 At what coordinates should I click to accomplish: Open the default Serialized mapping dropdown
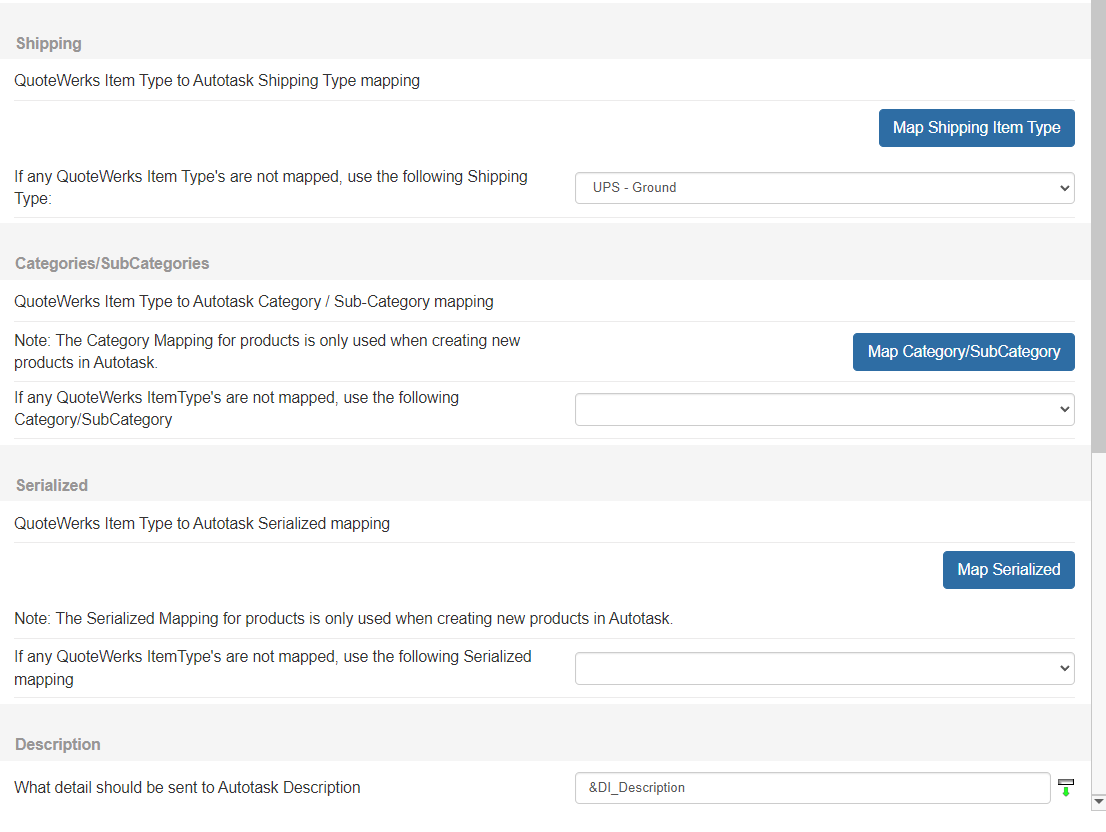(825, 668)
